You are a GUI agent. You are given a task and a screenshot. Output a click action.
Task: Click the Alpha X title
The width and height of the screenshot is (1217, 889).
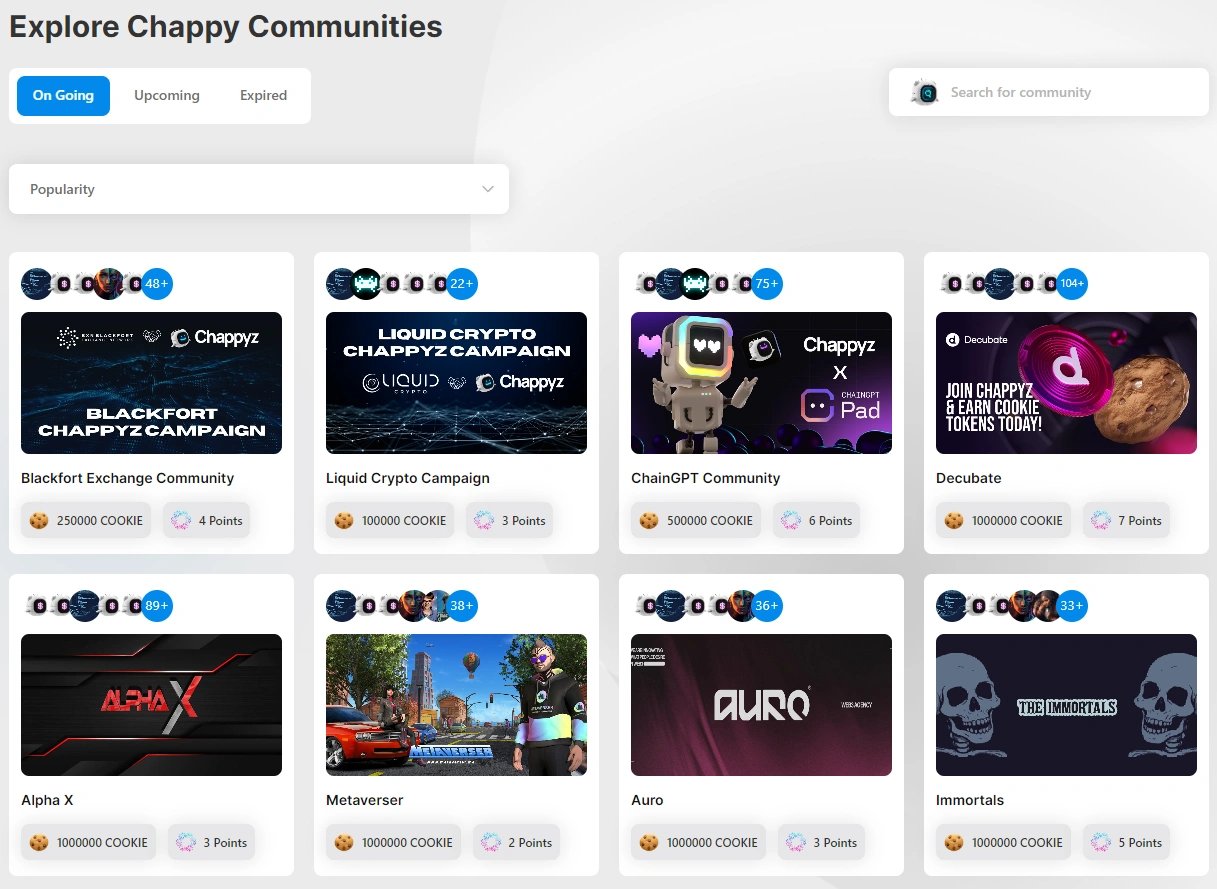[47, 800]
